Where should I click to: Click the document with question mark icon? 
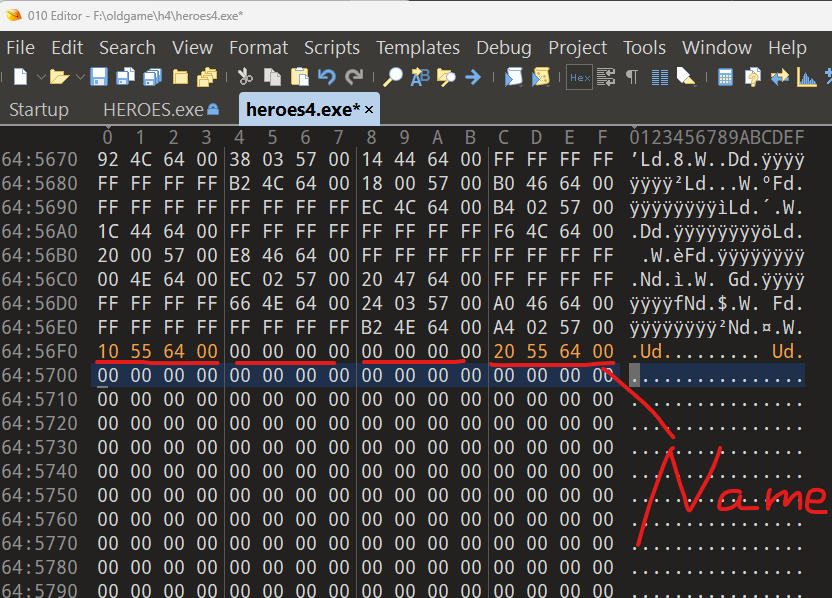click(x=752, y=77)
